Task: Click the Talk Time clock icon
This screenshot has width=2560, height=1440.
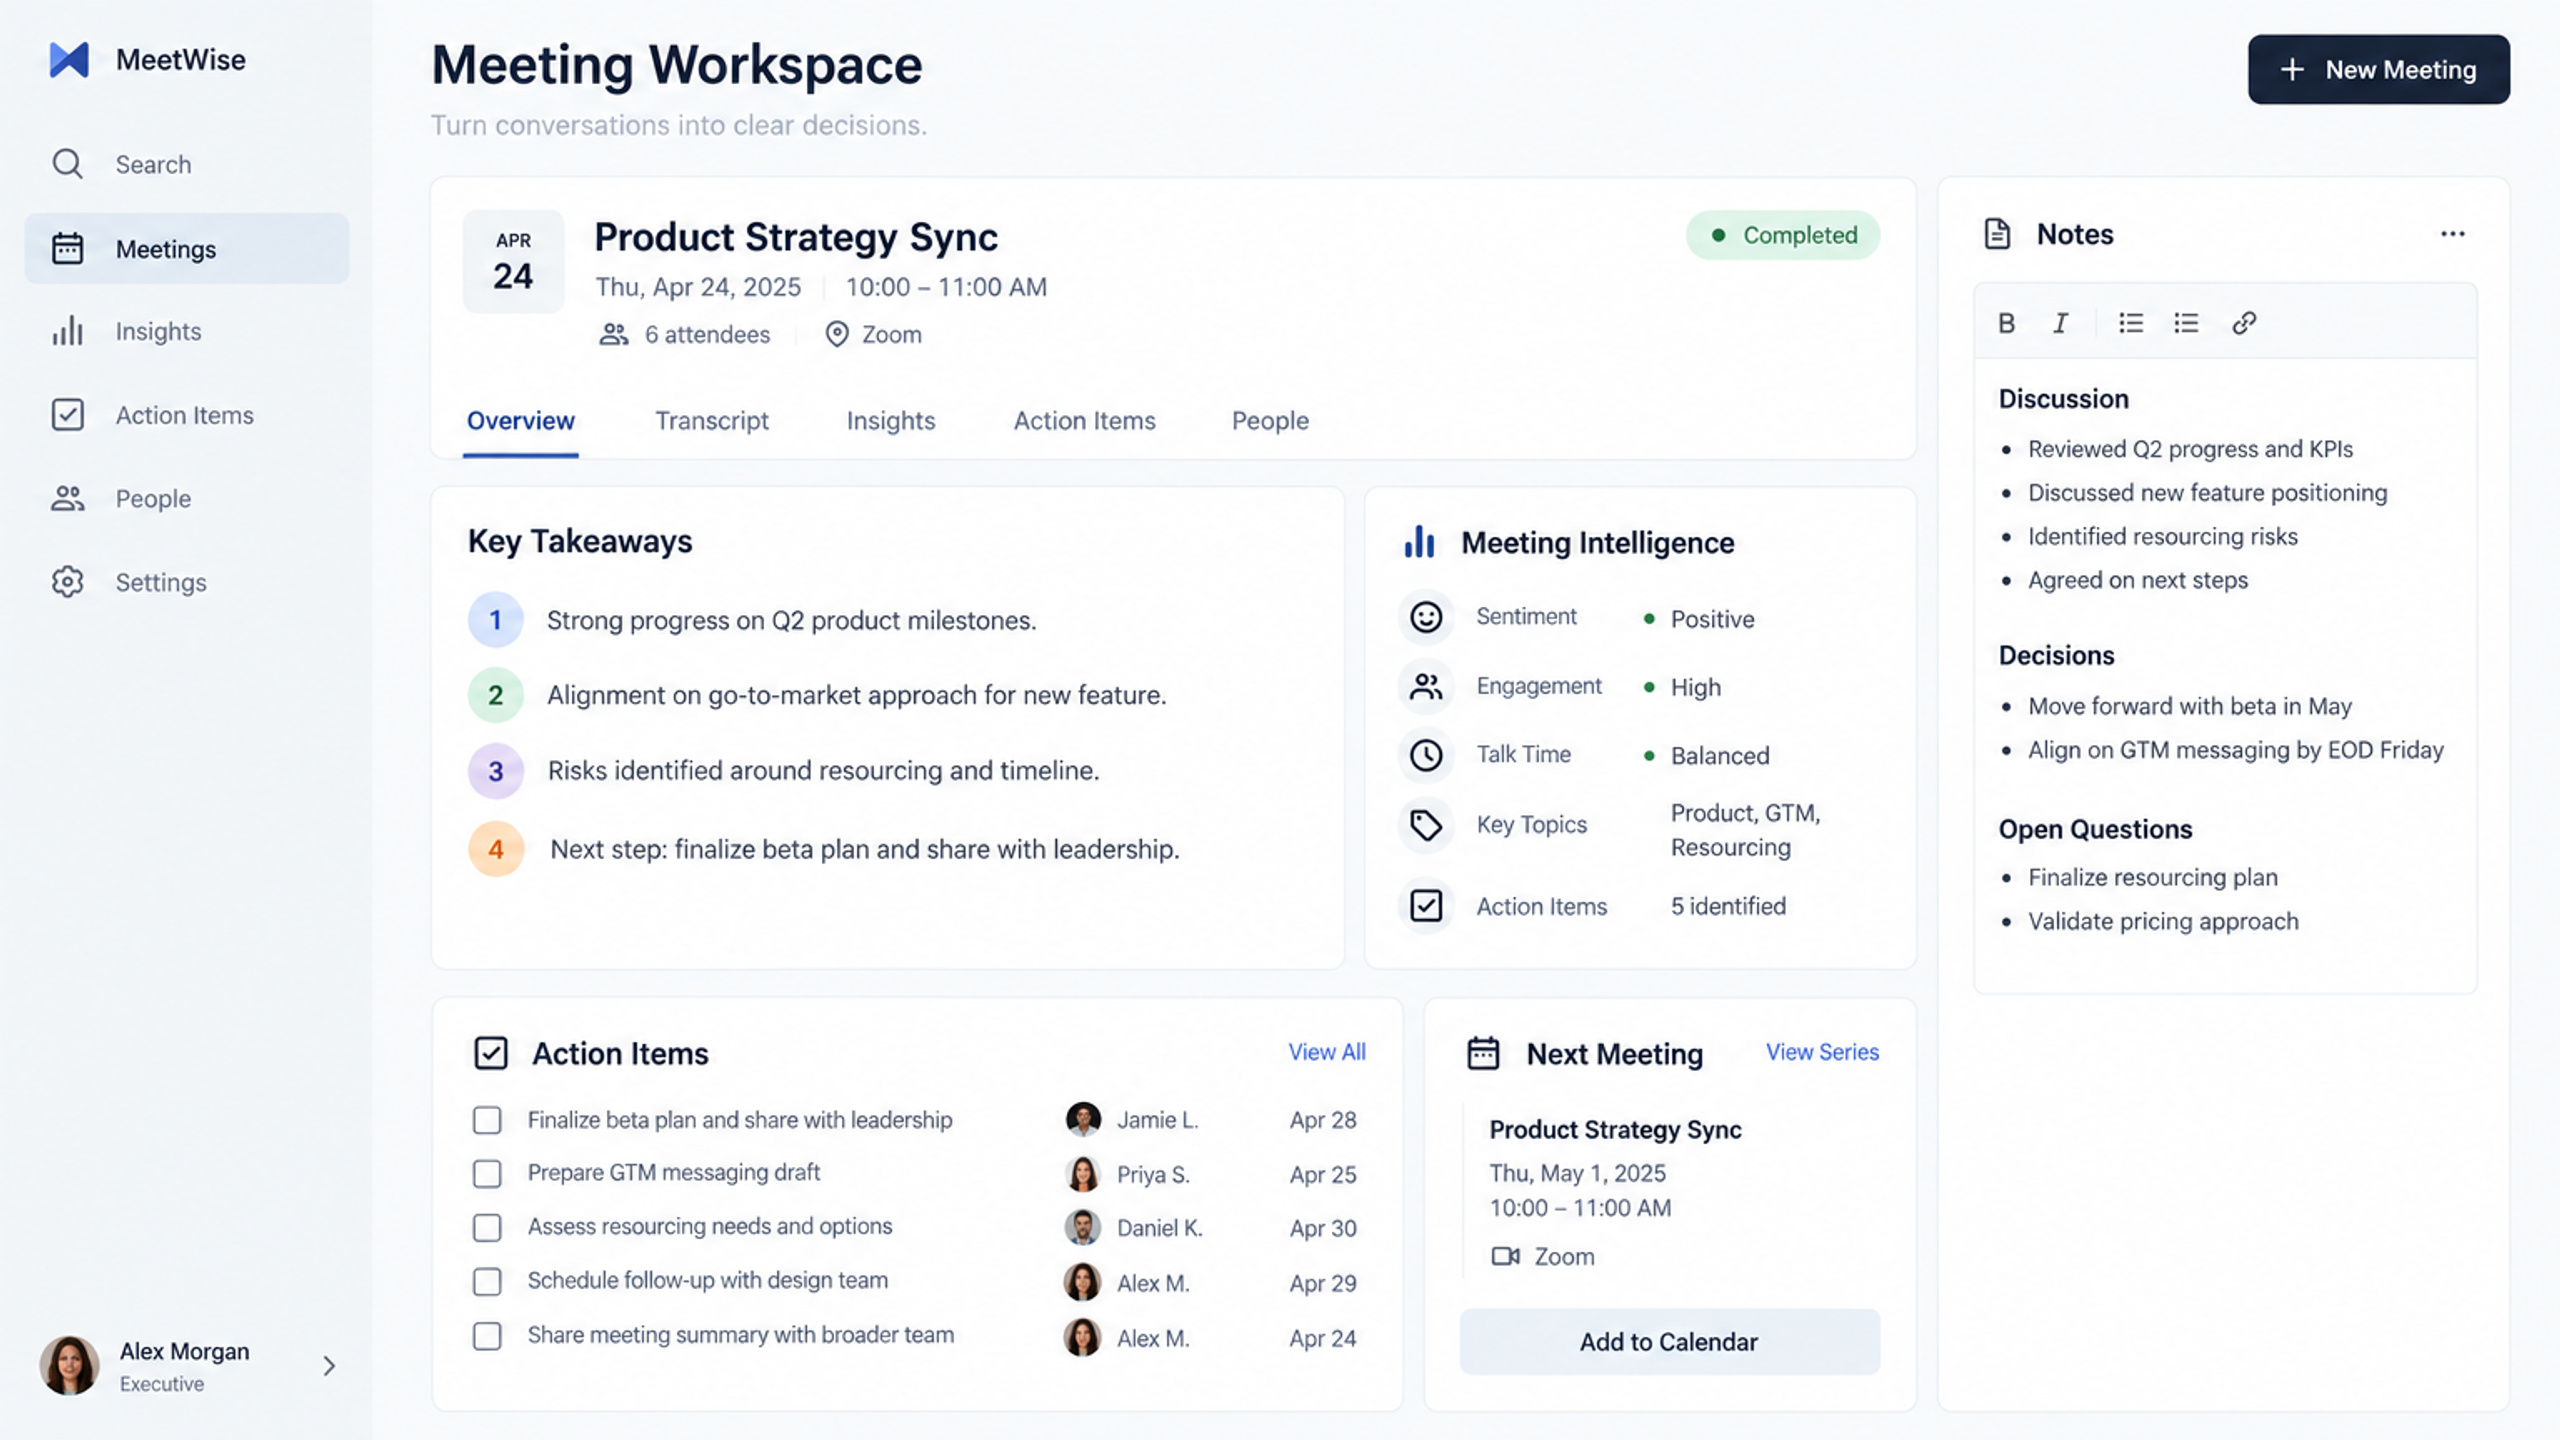Action: [1426, 755]
